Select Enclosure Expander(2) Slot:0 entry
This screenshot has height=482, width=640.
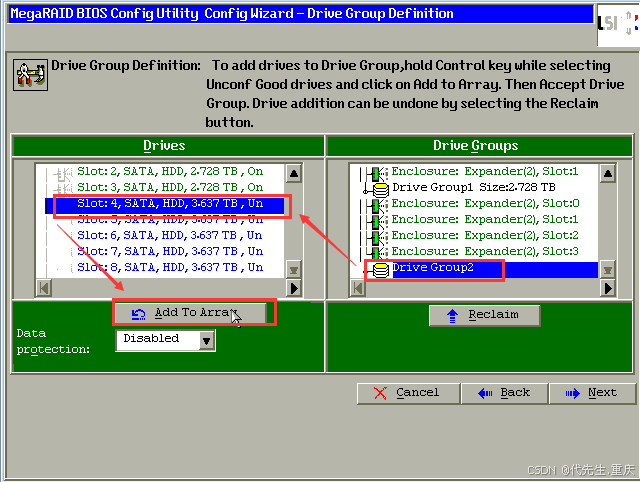tap(485, 204)
